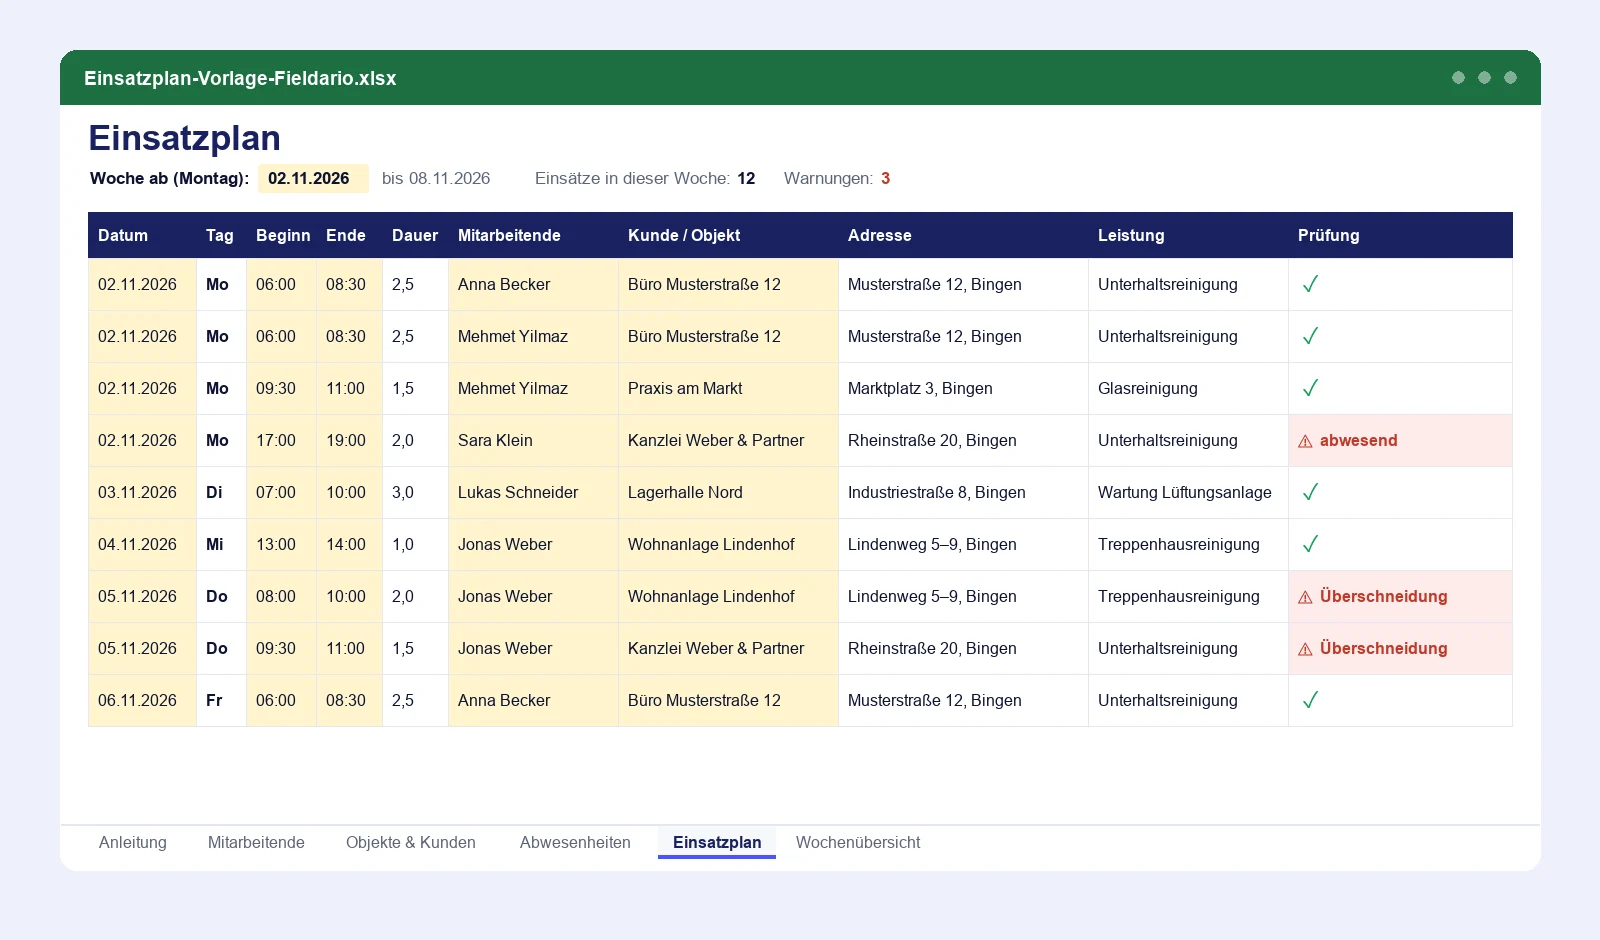This screenshot has height=940, width=1600.
Task: Click the checkmark in Praxis am Markt row
Action: [1310, 388]
